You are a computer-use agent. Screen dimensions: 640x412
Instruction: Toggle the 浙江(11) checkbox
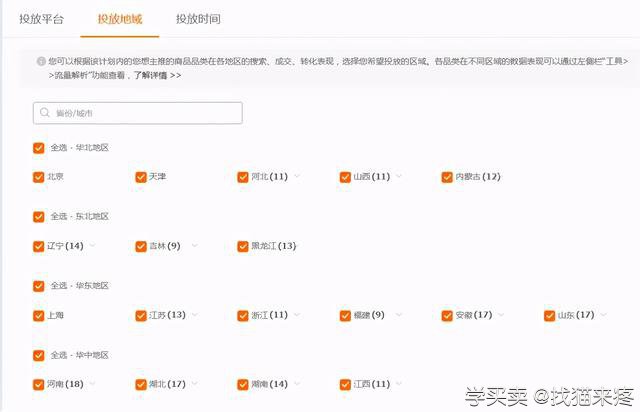point(243,316)
